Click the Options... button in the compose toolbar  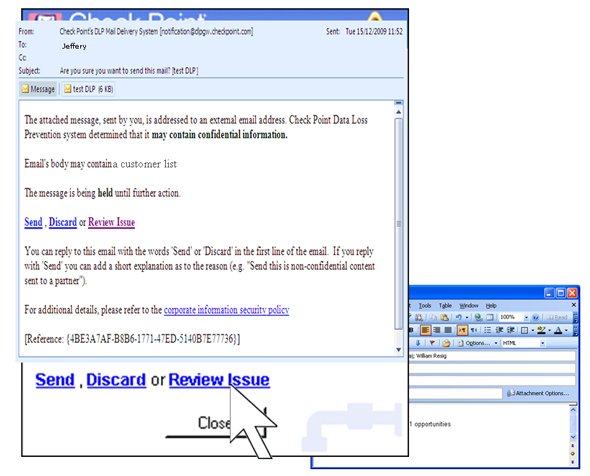click(x=475, y=343)
